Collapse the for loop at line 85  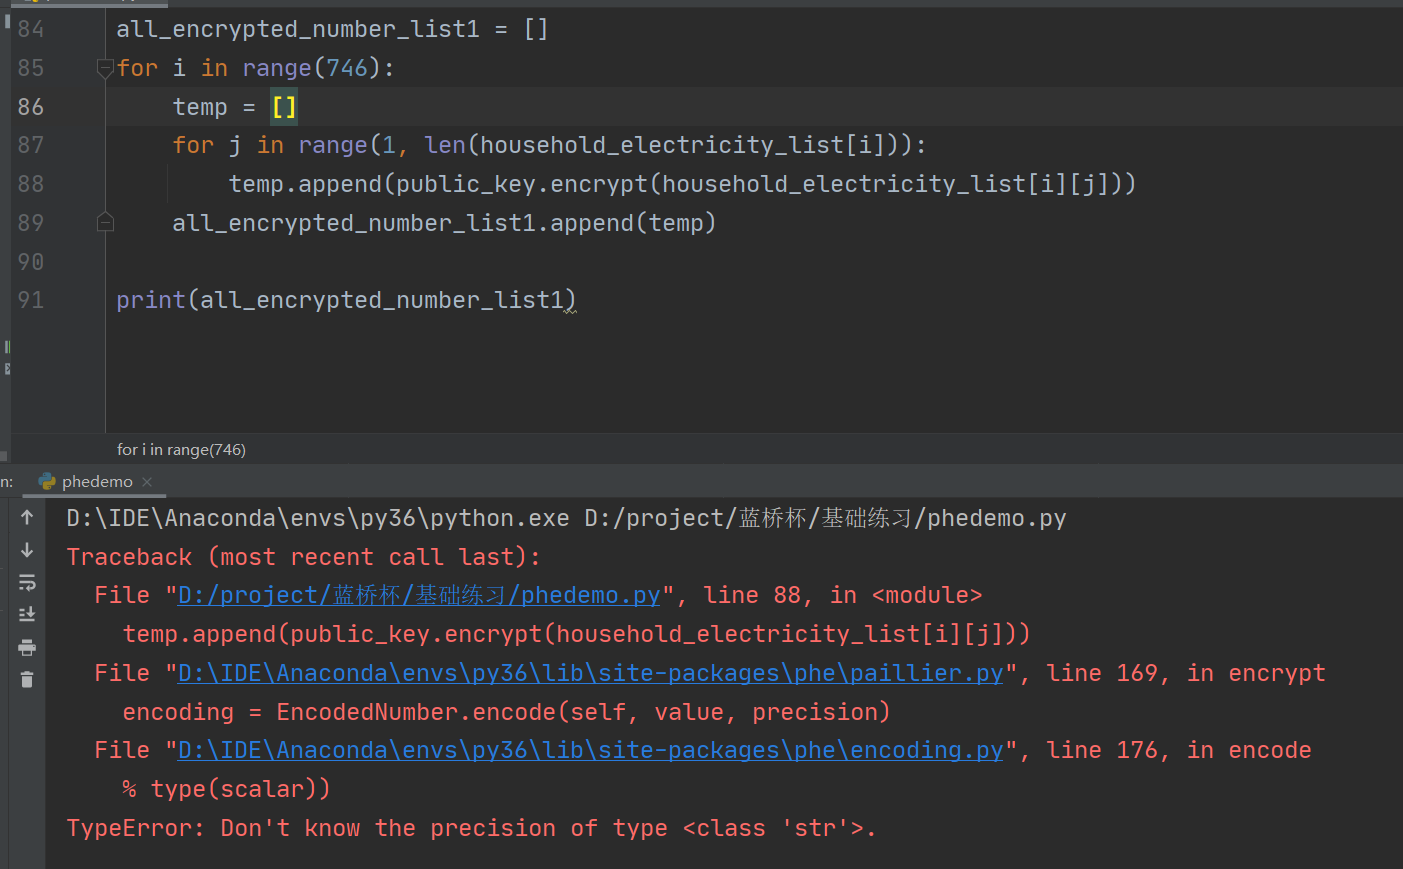point(105,68)
